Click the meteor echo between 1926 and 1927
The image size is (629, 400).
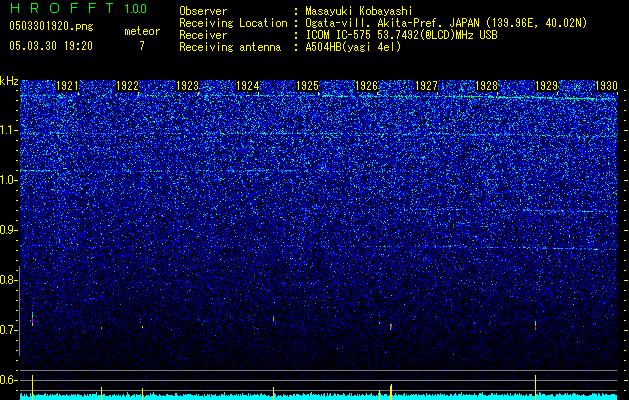click(x=390, y=327)
